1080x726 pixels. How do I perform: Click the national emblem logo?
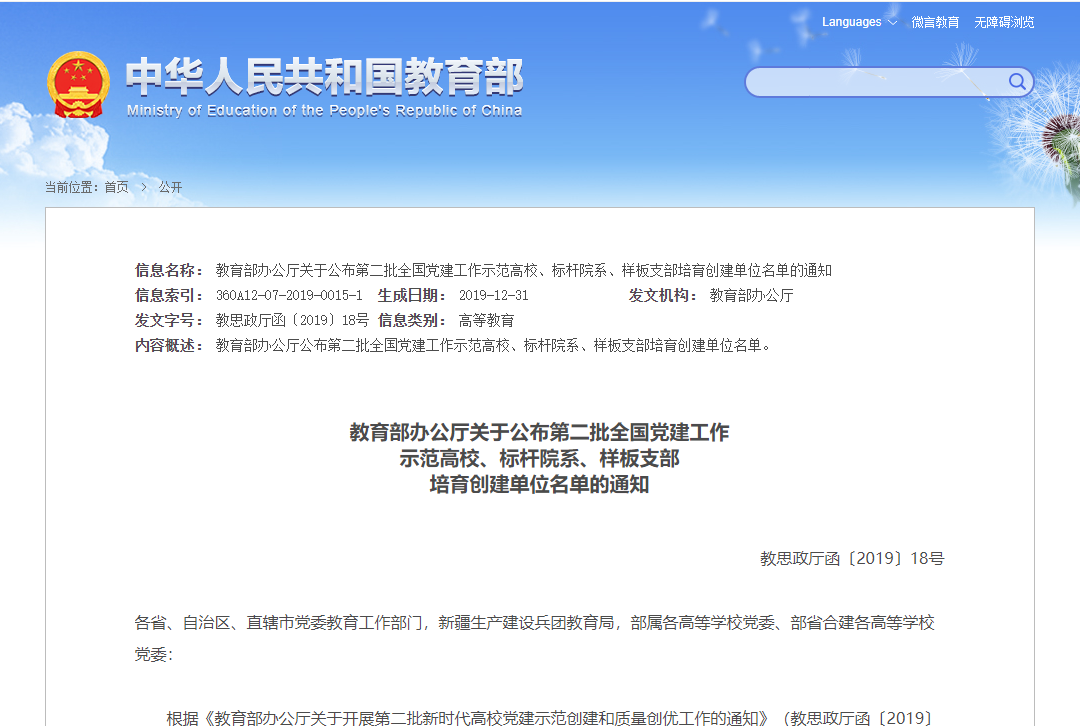tap(78, 84)
